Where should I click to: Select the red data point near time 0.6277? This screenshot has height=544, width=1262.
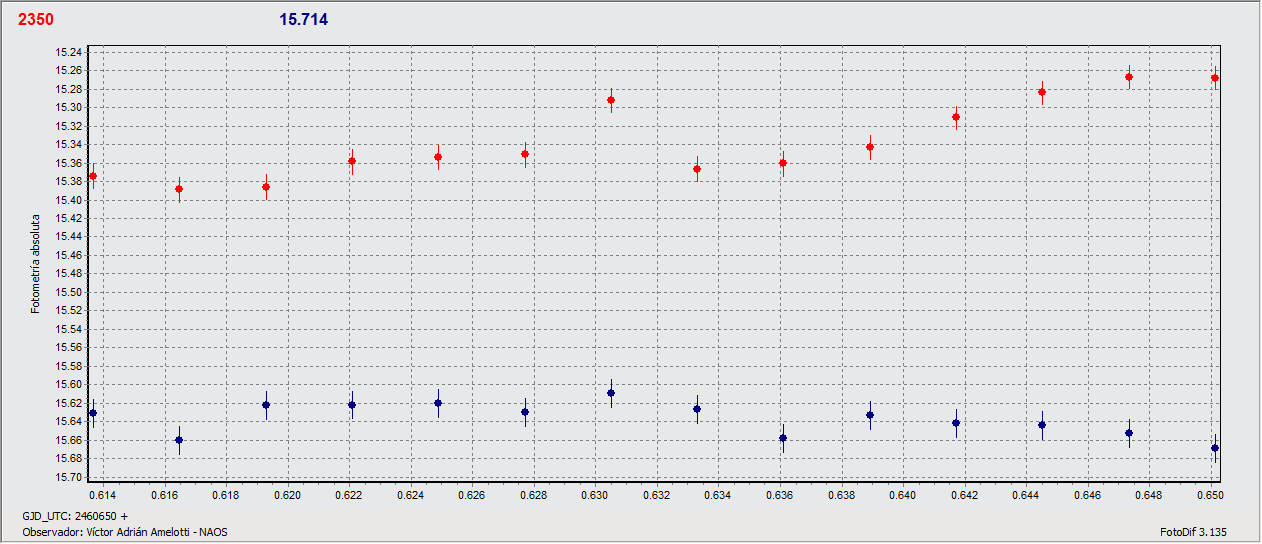tap(525, 154)
